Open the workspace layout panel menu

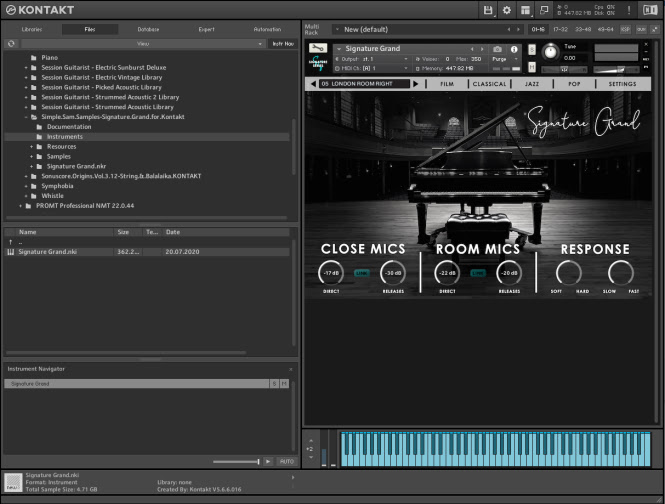(525, 10)
